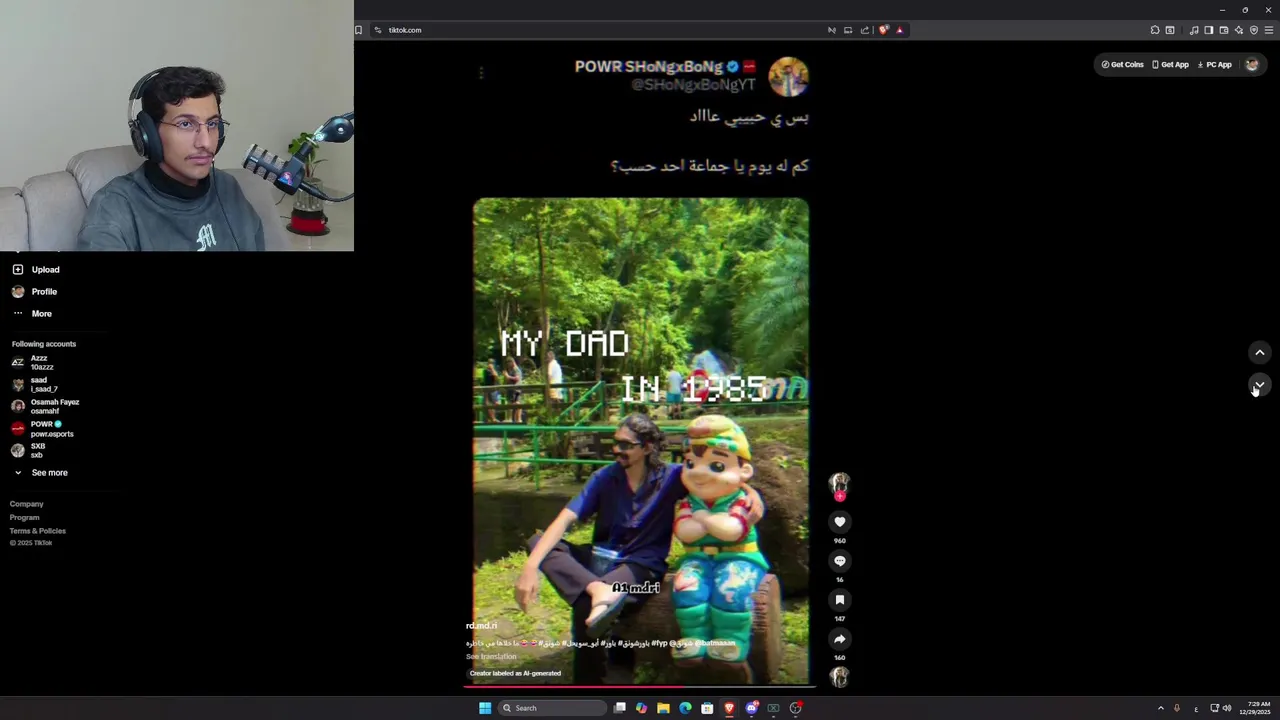Save video with the bookmark icon
Viewport: 1280px width, 720px height.
pyautogui.click(x=840, y=600)
